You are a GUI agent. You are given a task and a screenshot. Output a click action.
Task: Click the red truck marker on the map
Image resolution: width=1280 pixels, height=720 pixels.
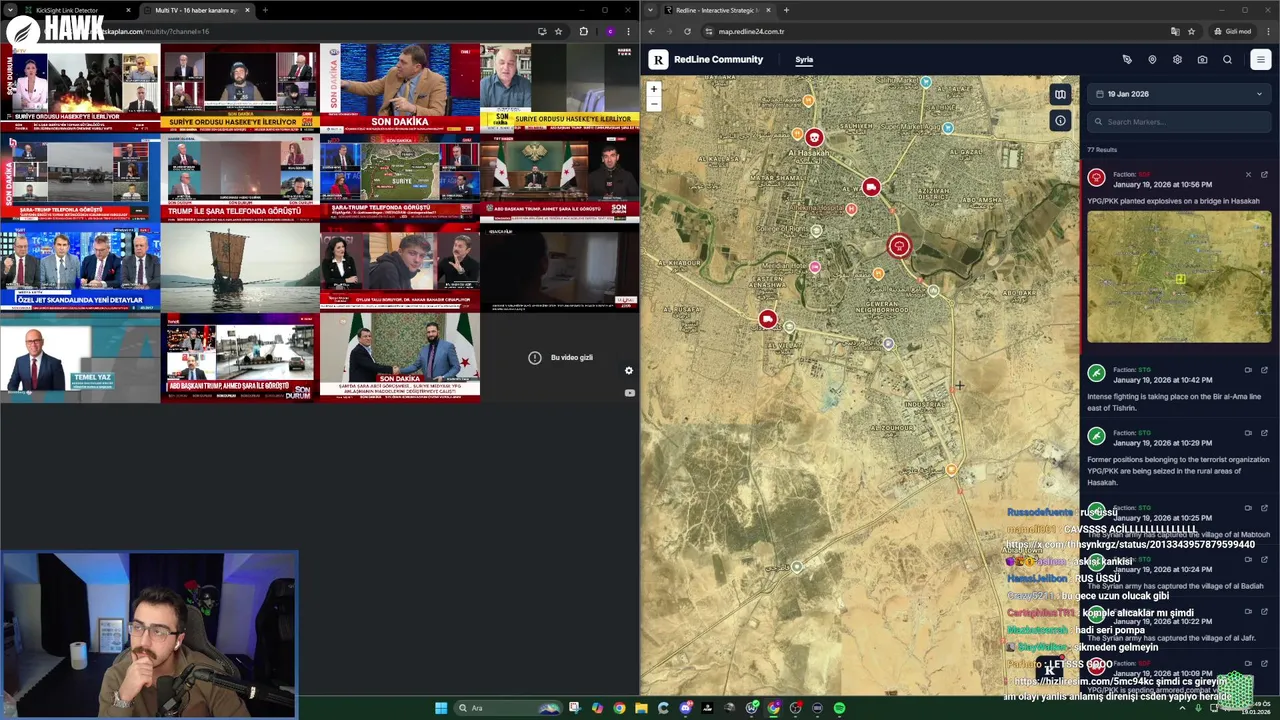[x=871, y=187]
